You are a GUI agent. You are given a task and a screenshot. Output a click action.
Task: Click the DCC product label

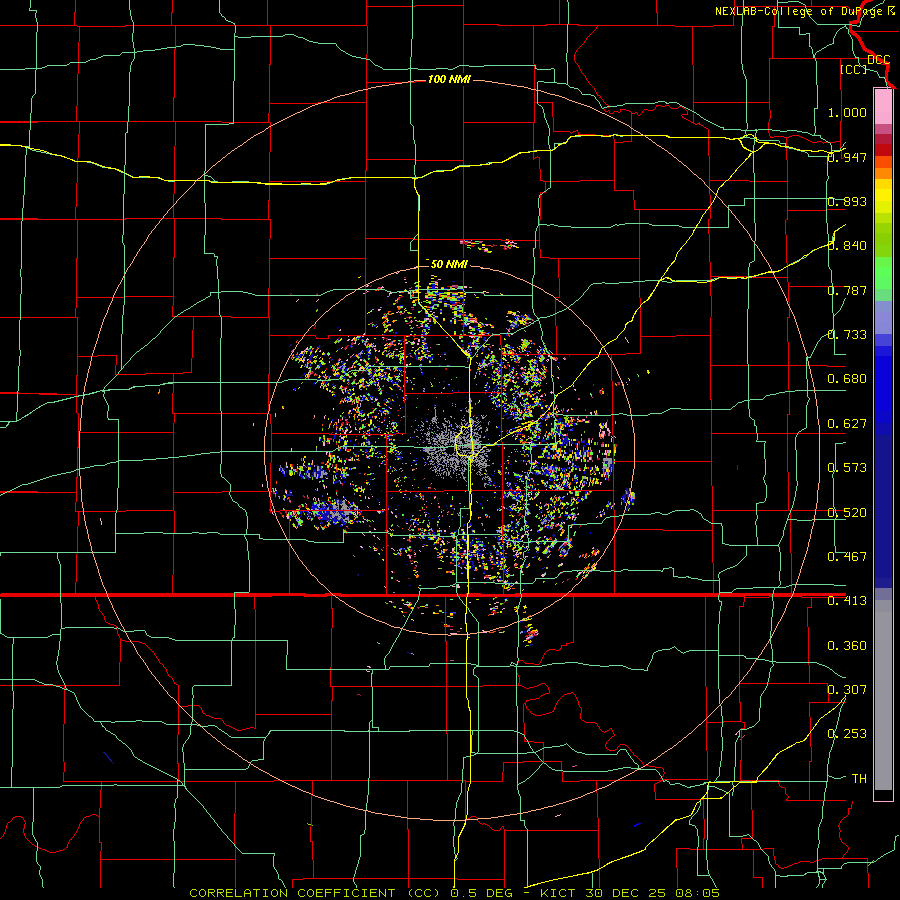point(878,60)
